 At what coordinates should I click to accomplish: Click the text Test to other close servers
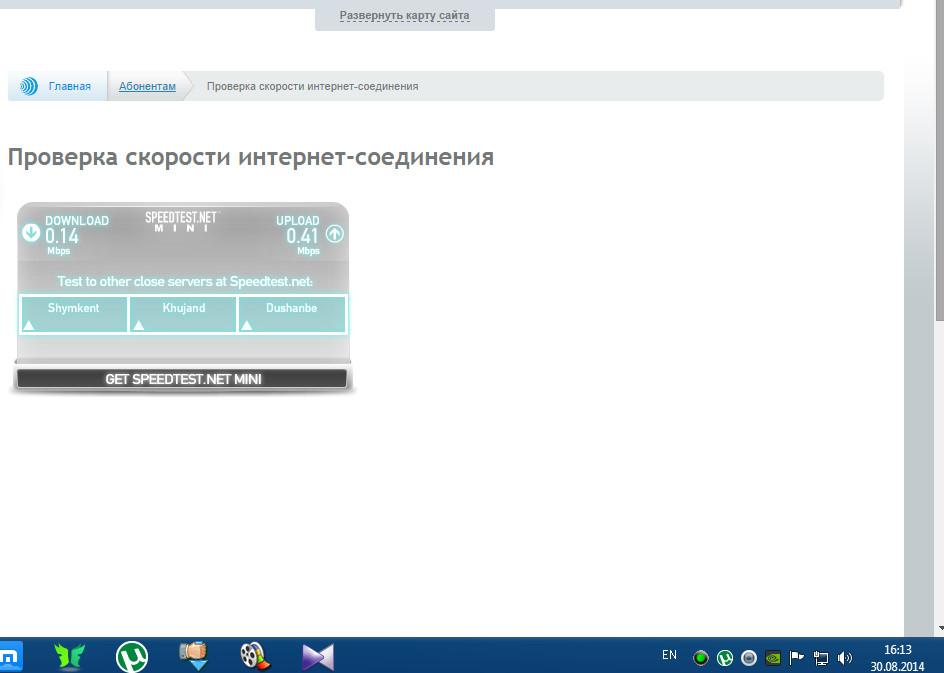click(185, 281)
